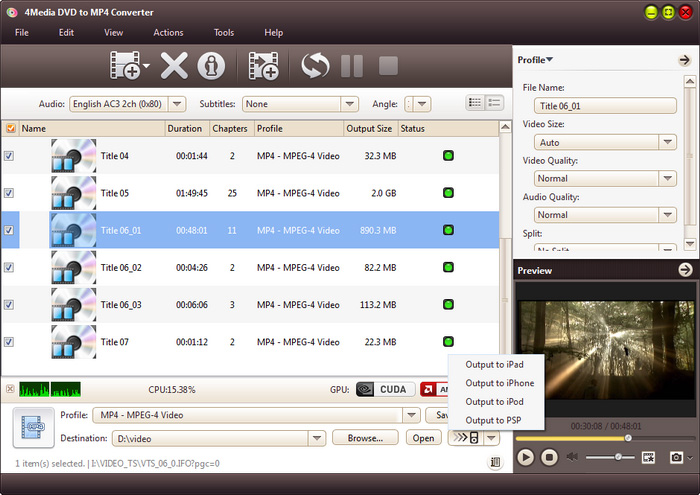Screen dimensions: 700x495
Task: Click the CUDA GPU acceleration button
Action: coord(385,389)
